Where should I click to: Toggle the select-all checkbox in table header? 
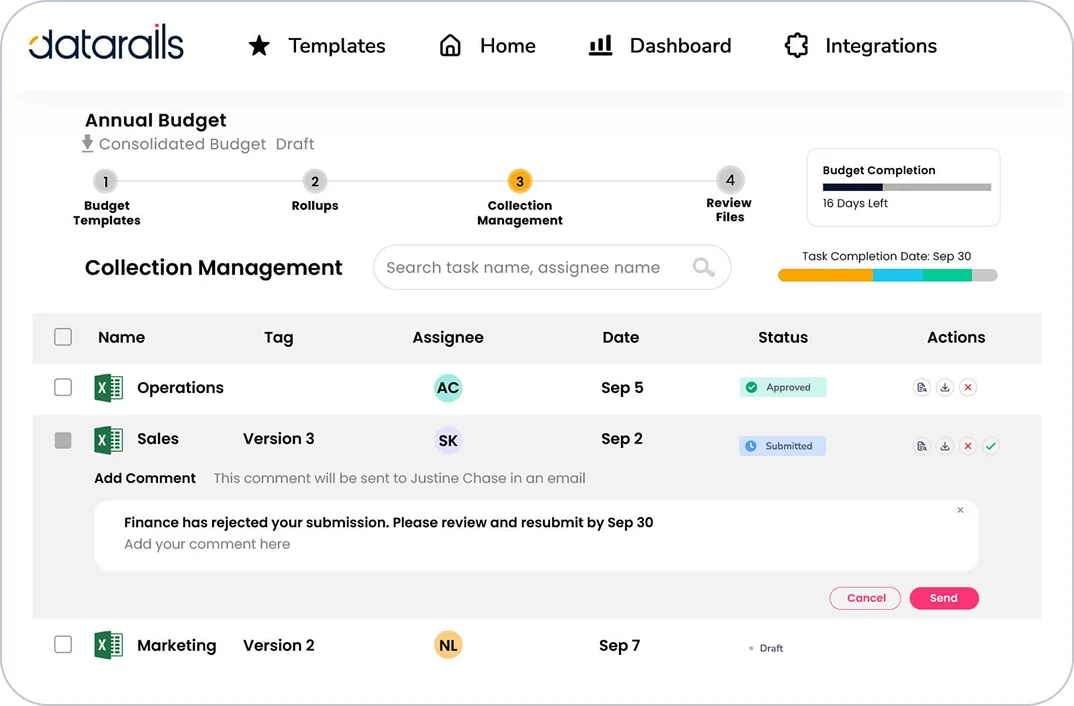click(63, 337)
